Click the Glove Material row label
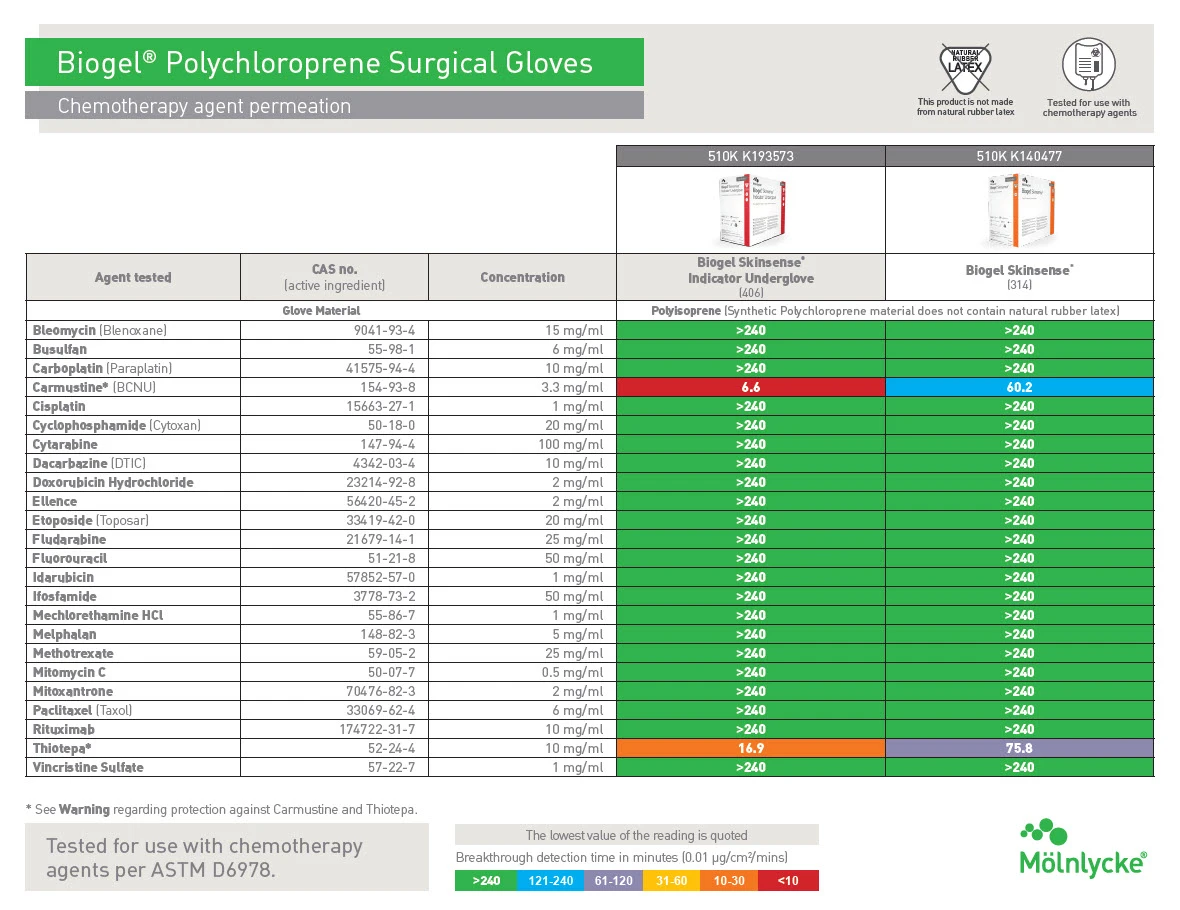Image resolution: width=1180 pixels, height=910 pixels. pyautogui.click(x=321, y=311)
